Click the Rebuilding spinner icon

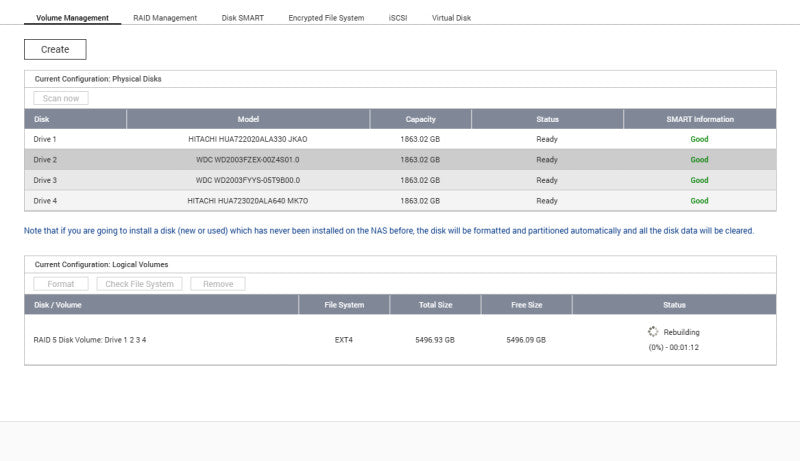(x=653, y=331)
